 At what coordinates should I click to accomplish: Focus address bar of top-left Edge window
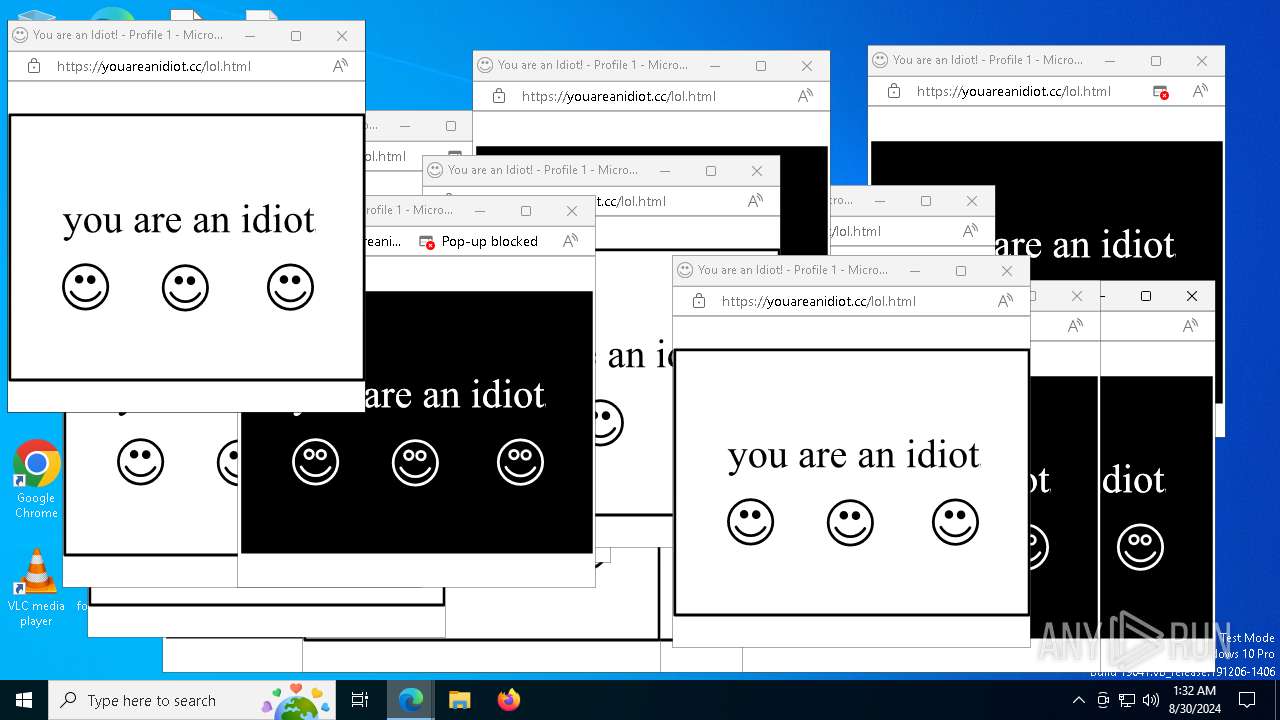pos(154,66)
